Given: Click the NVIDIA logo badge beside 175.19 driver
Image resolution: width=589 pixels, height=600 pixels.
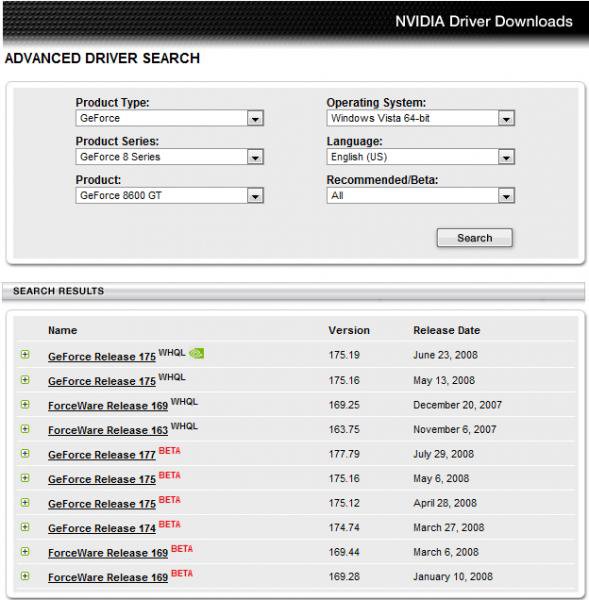Looking at the screenshot, I should click(x=197, y=353).
